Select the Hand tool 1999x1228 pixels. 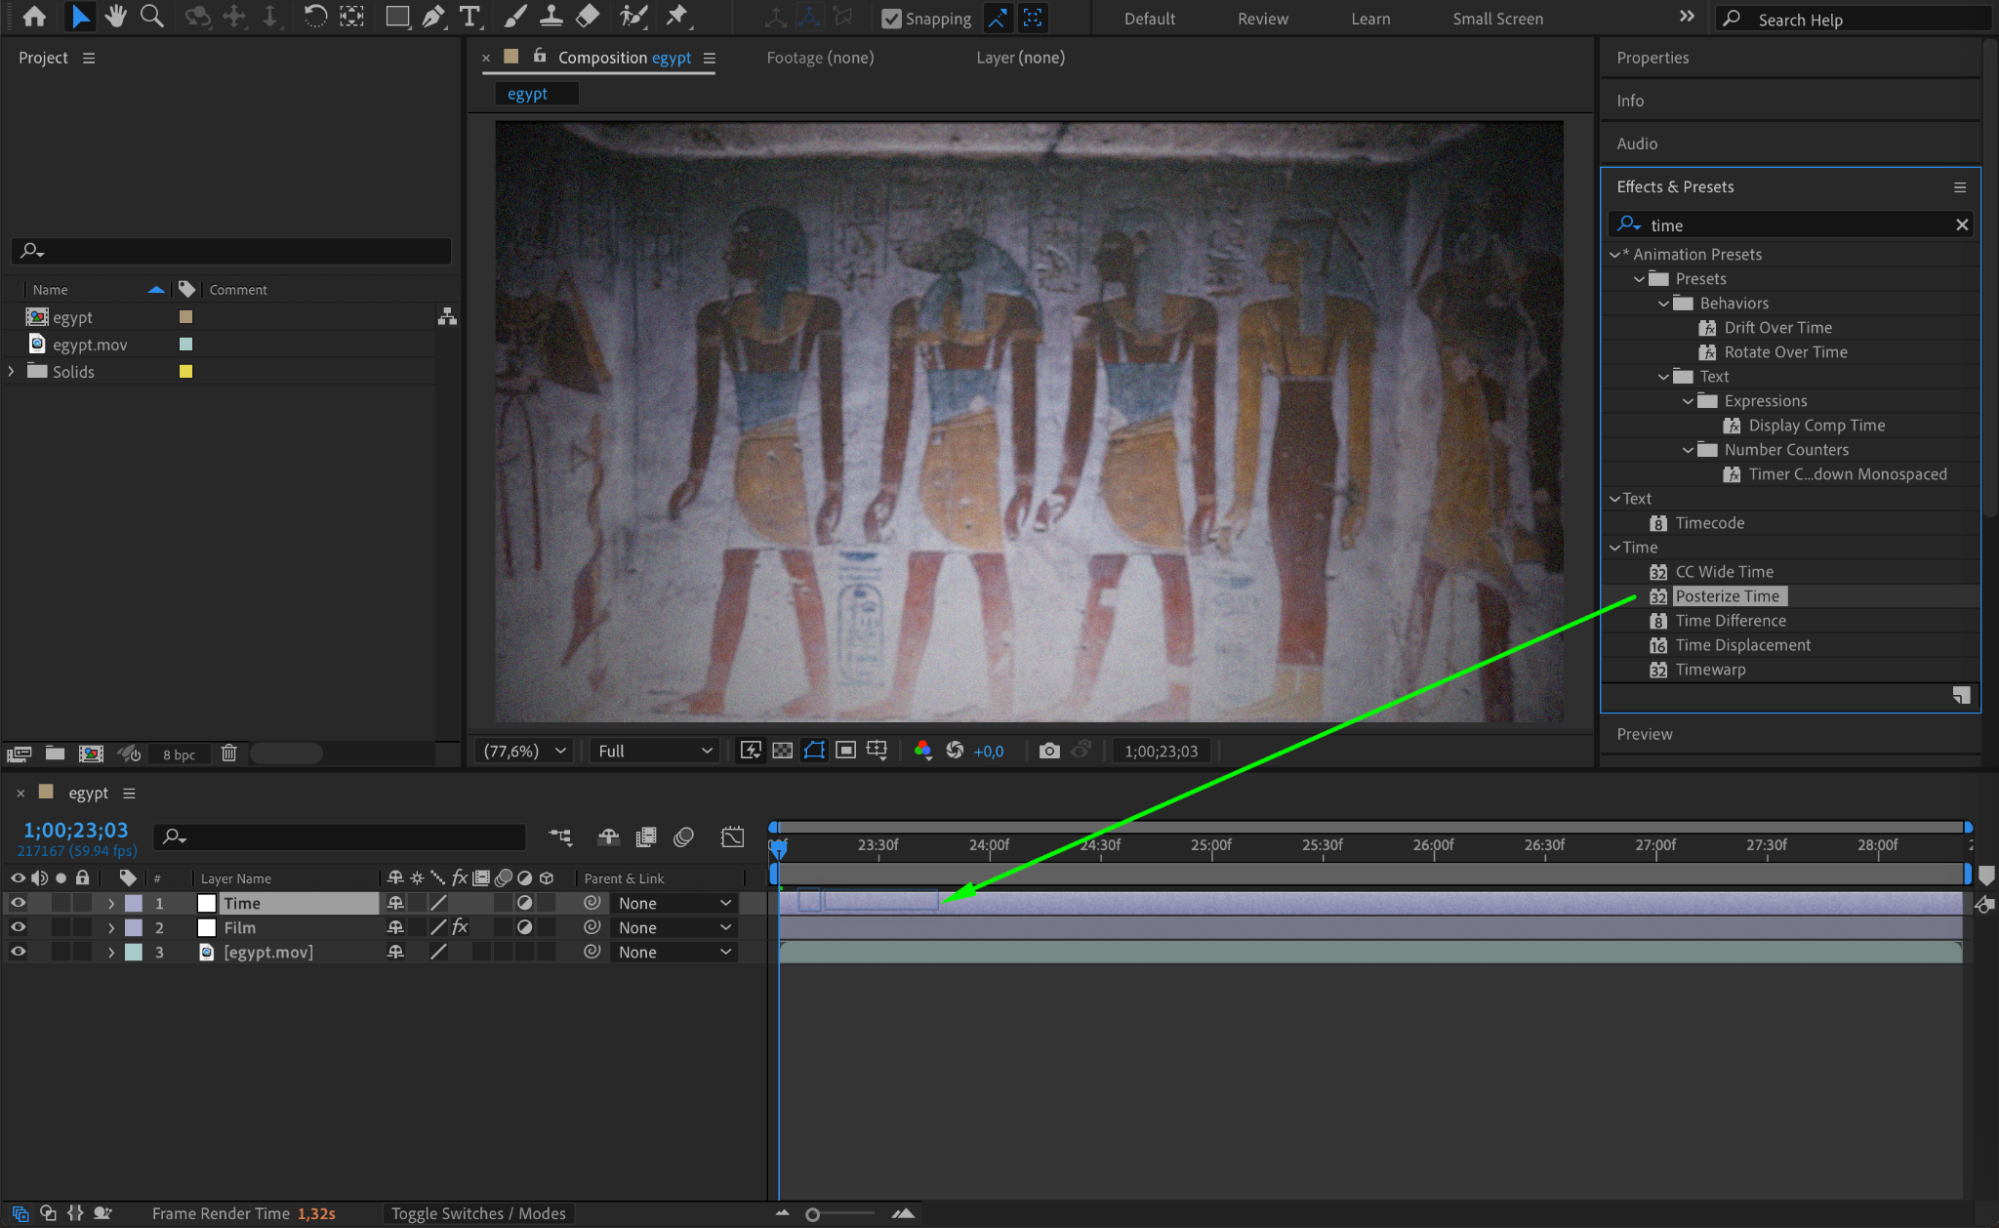pyautogui.click(x=116, y=16)
